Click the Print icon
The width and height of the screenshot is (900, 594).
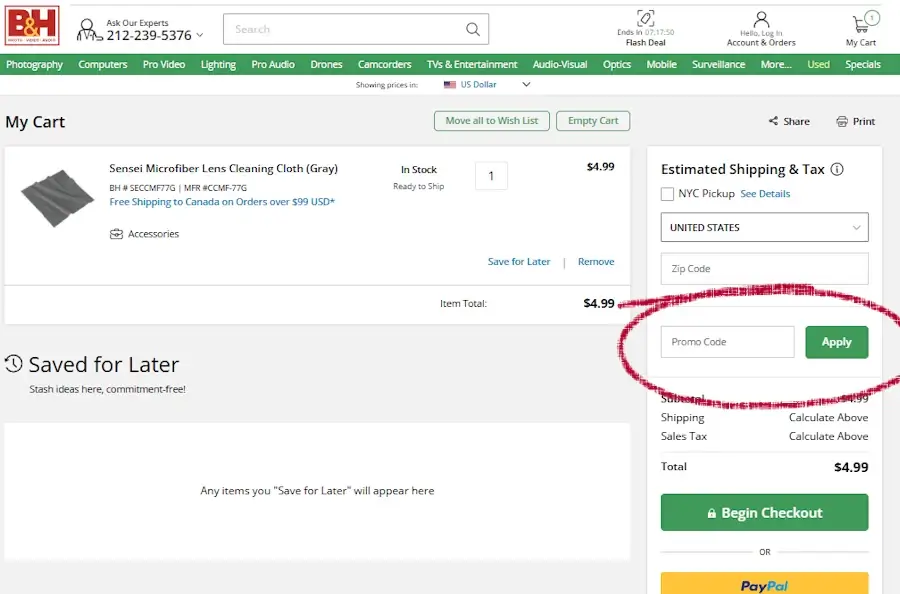pyautogui.click(x=842, y=121)
